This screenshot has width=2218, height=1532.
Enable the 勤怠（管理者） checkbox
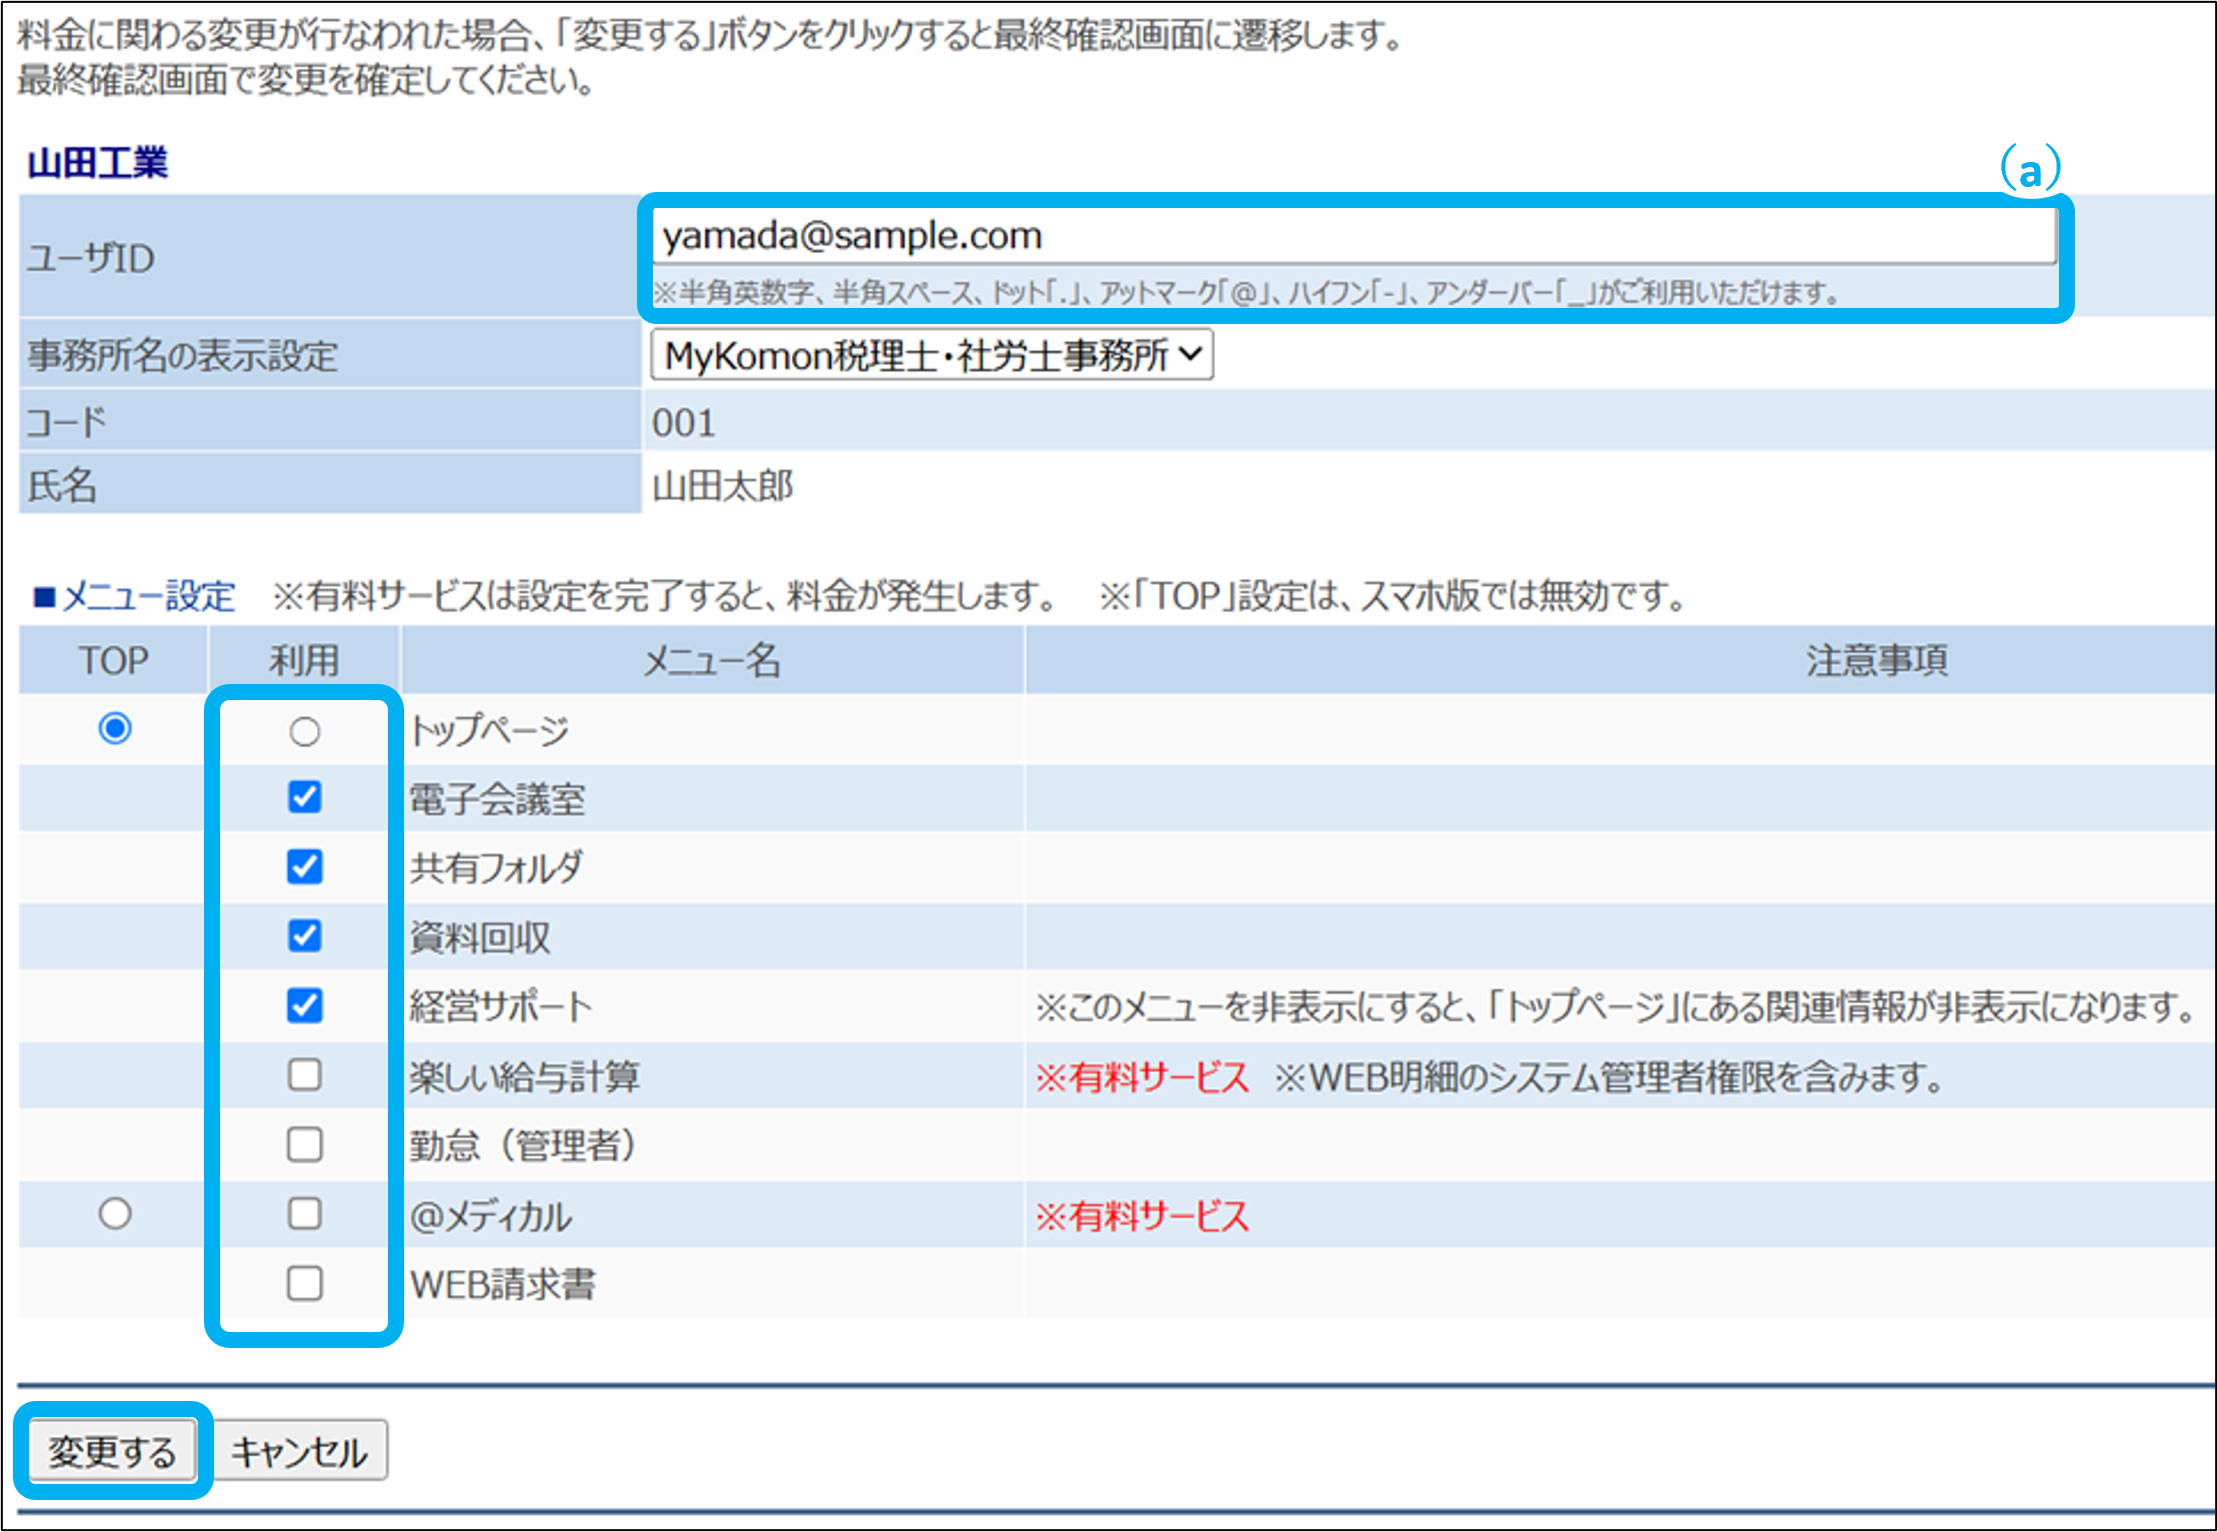click(304, 1144)
